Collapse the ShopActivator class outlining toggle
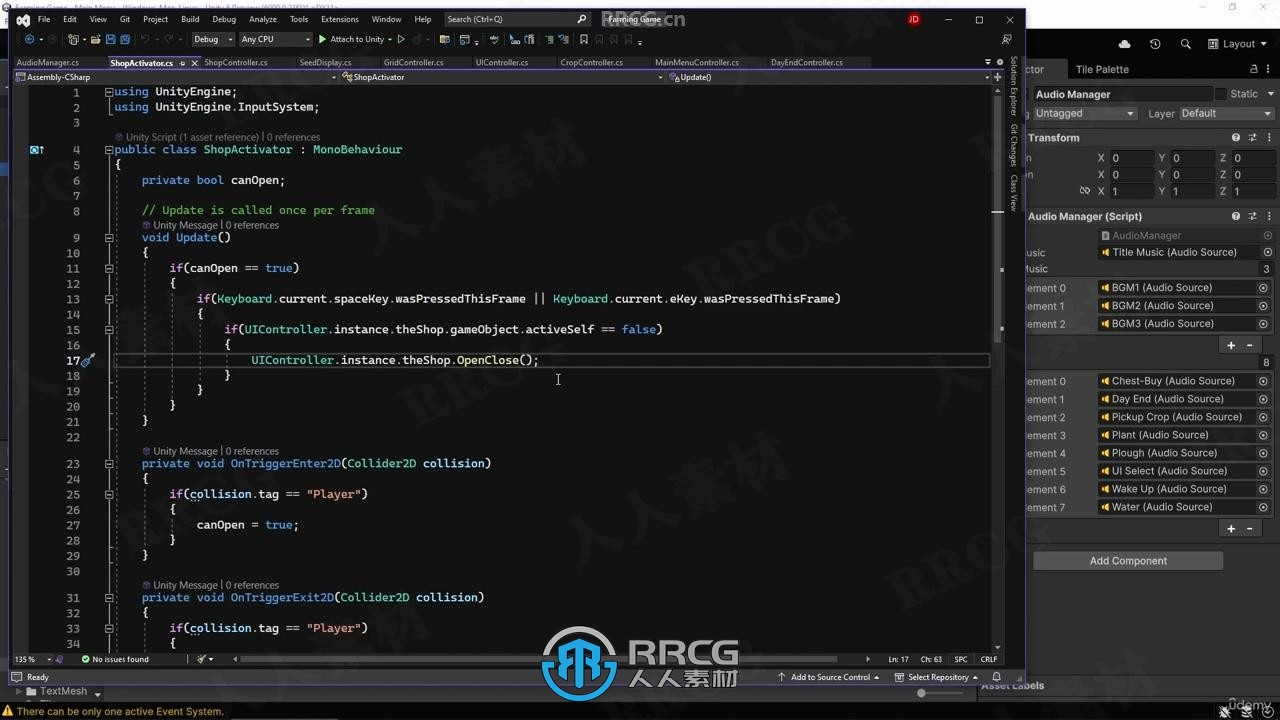Viewport: 1280px width, 720px height. point(108,150)
